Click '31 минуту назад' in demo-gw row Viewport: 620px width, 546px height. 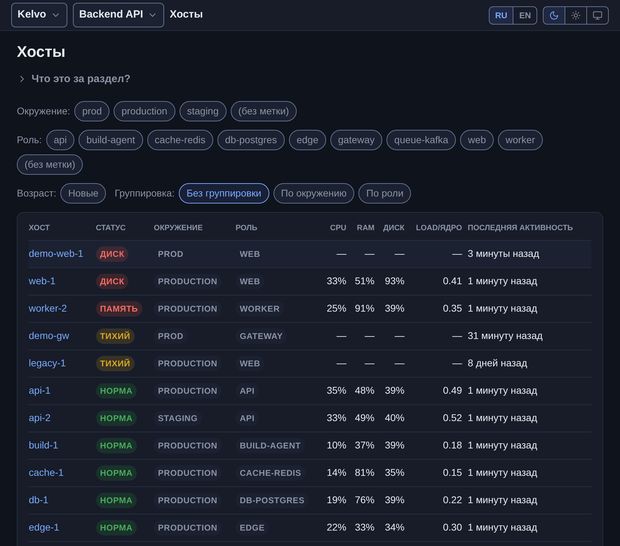point(505,336)
